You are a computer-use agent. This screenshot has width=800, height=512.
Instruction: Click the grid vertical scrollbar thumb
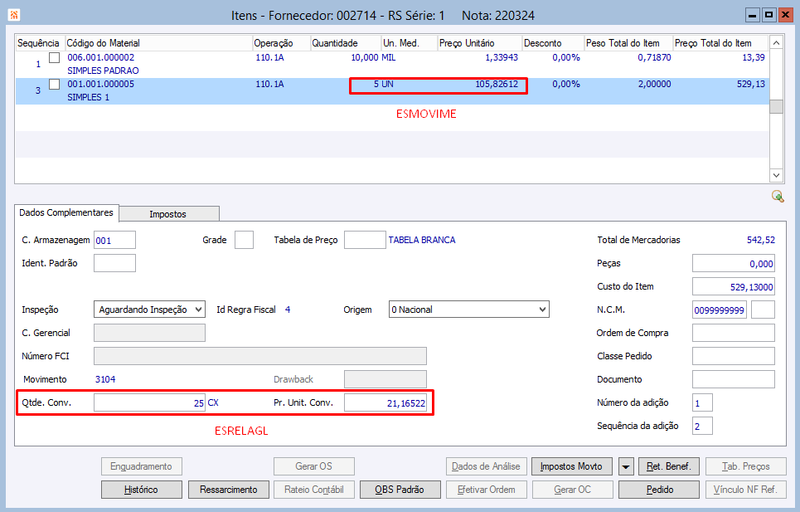click(776, 107)
